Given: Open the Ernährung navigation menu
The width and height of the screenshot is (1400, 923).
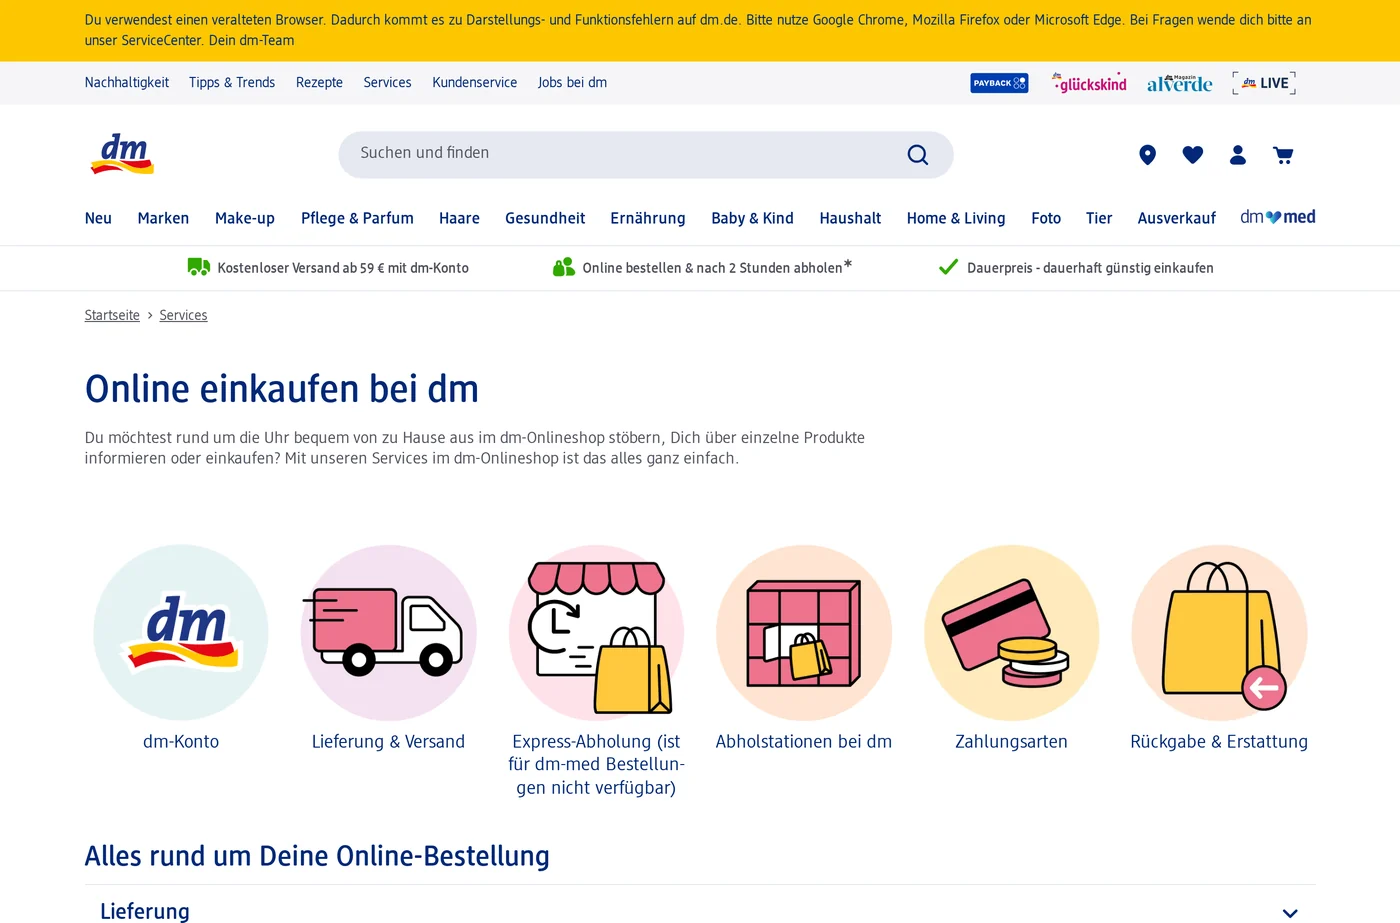Looking at the screenshot, I should point(648,218).
